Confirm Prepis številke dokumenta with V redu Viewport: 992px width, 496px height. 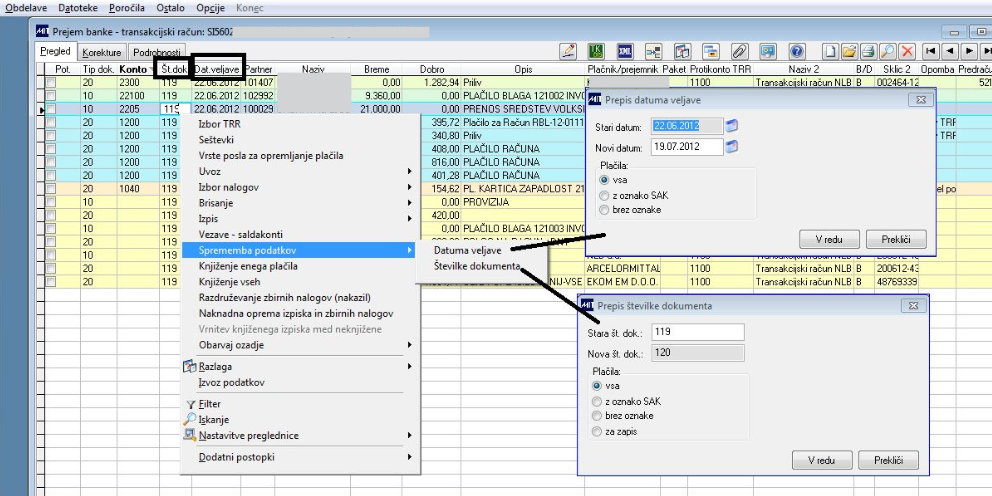pos(822,460)
